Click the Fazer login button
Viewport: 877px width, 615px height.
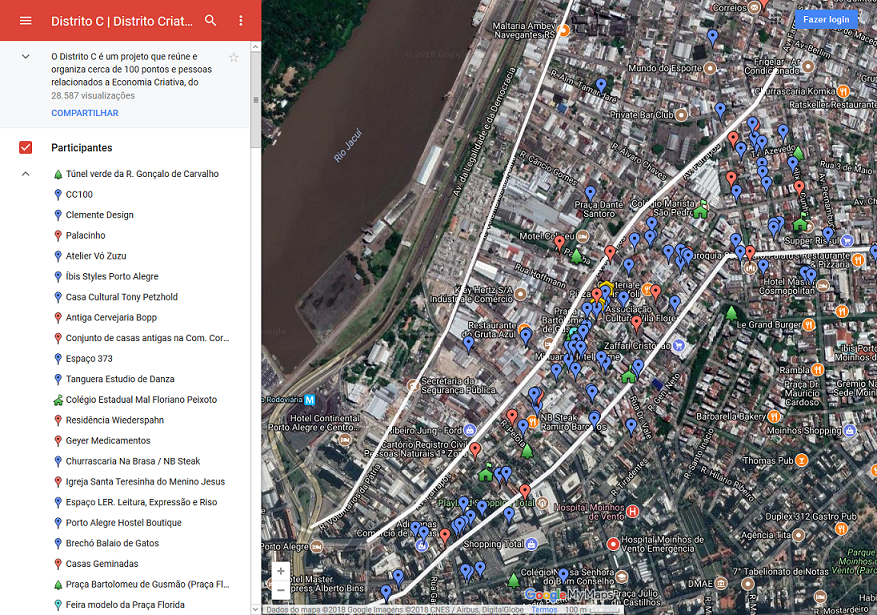pyautogui.click(x=826, y=20)
